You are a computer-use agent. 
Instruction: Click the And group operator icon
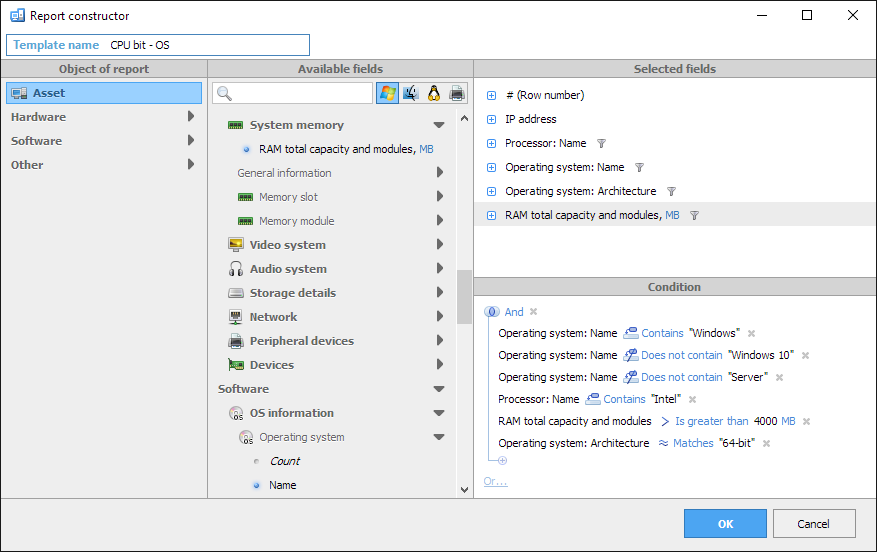[492, 312]
